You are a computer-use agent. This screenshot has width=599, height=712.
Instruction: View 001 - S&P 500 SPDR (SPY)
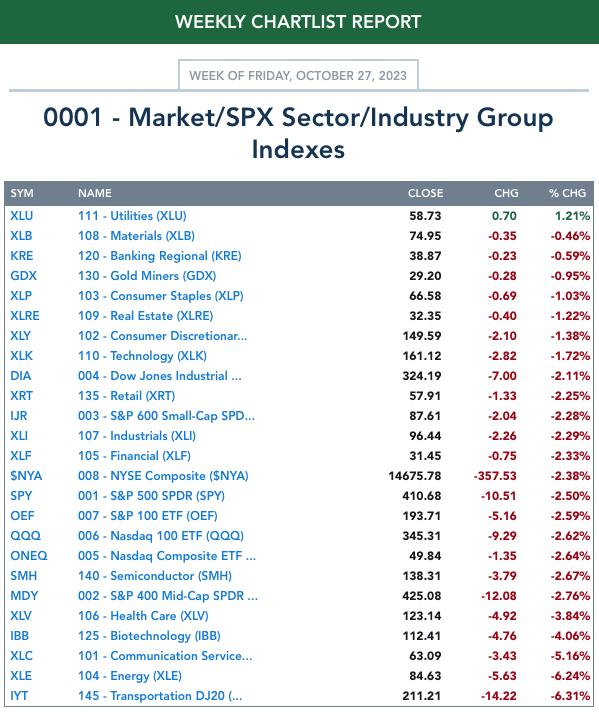pyautogui.click(x=151, y=495)
